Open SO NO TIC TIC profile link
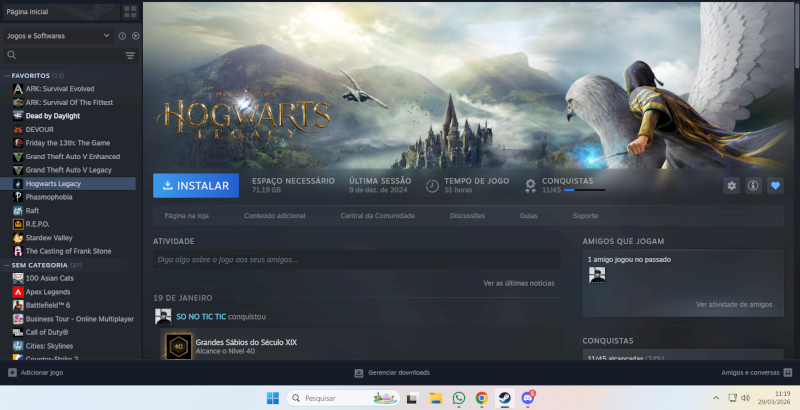The image size is (800, 410). tap(201, 317)
